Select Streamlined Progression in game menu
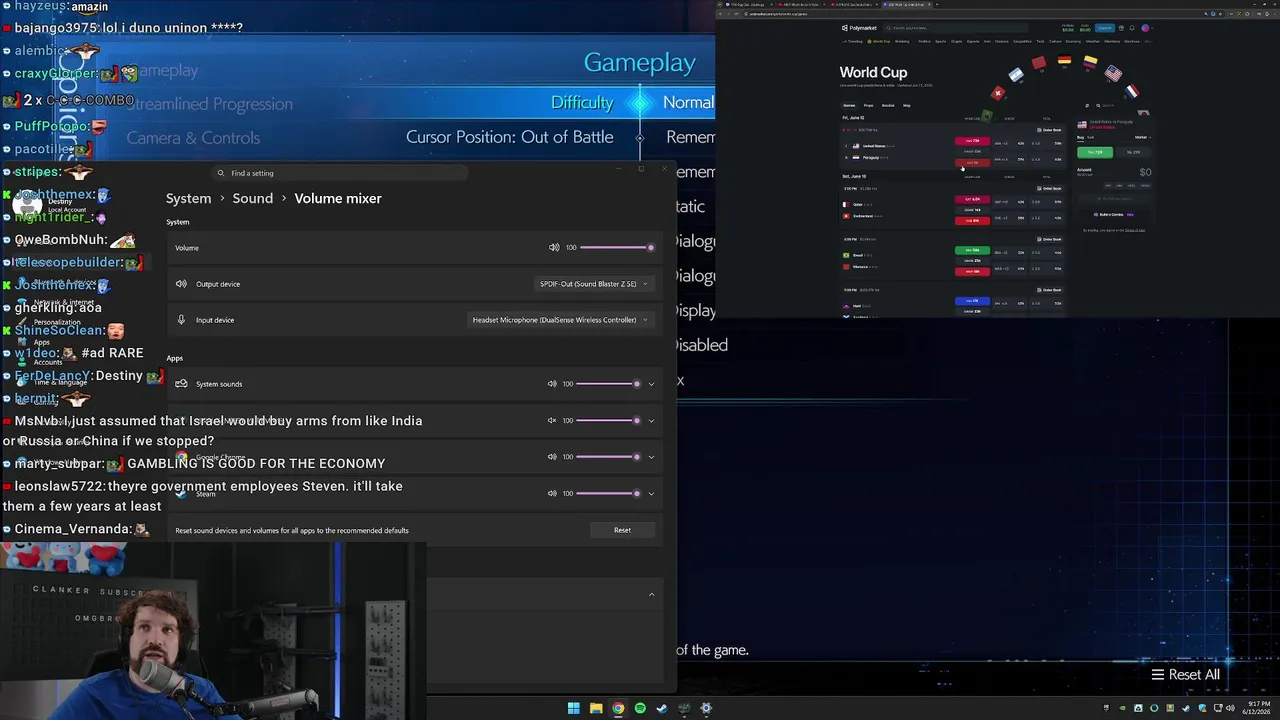 click(209, 104)
